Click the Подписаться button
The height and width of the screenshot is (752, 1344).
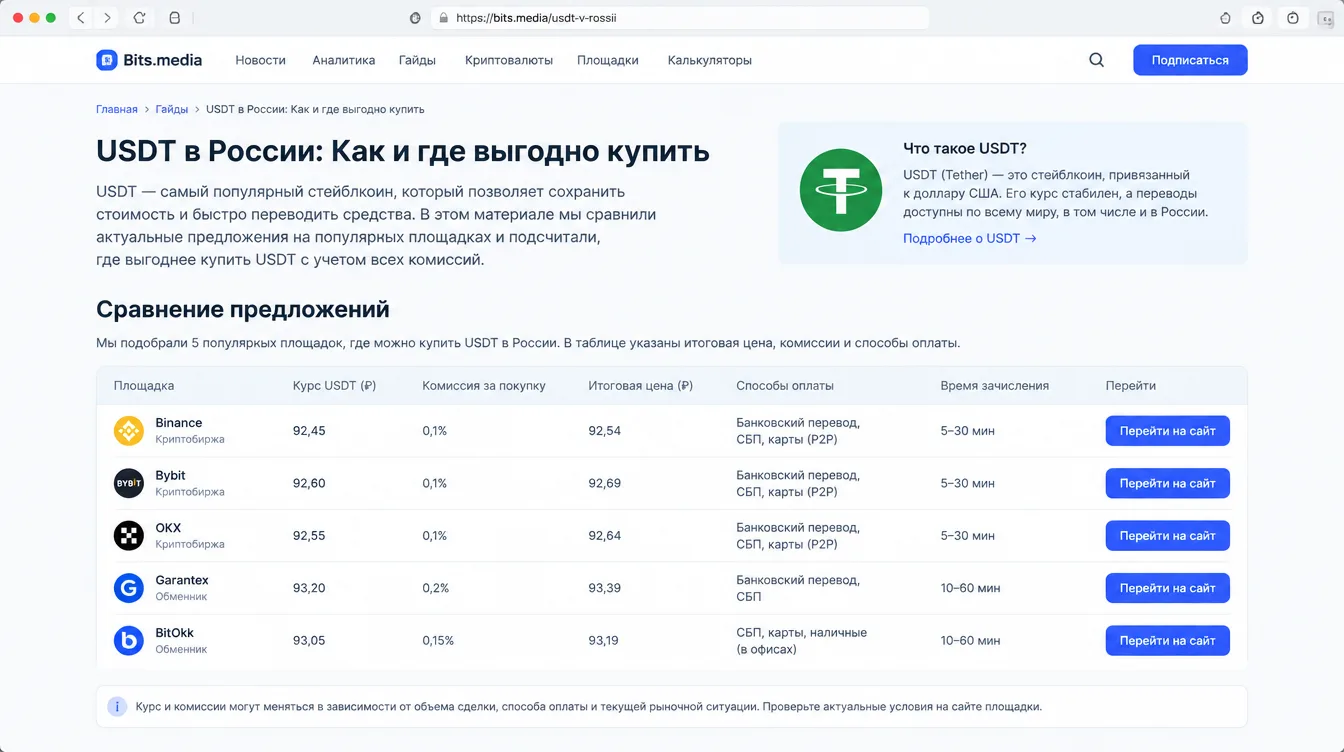click(1190, 60)
